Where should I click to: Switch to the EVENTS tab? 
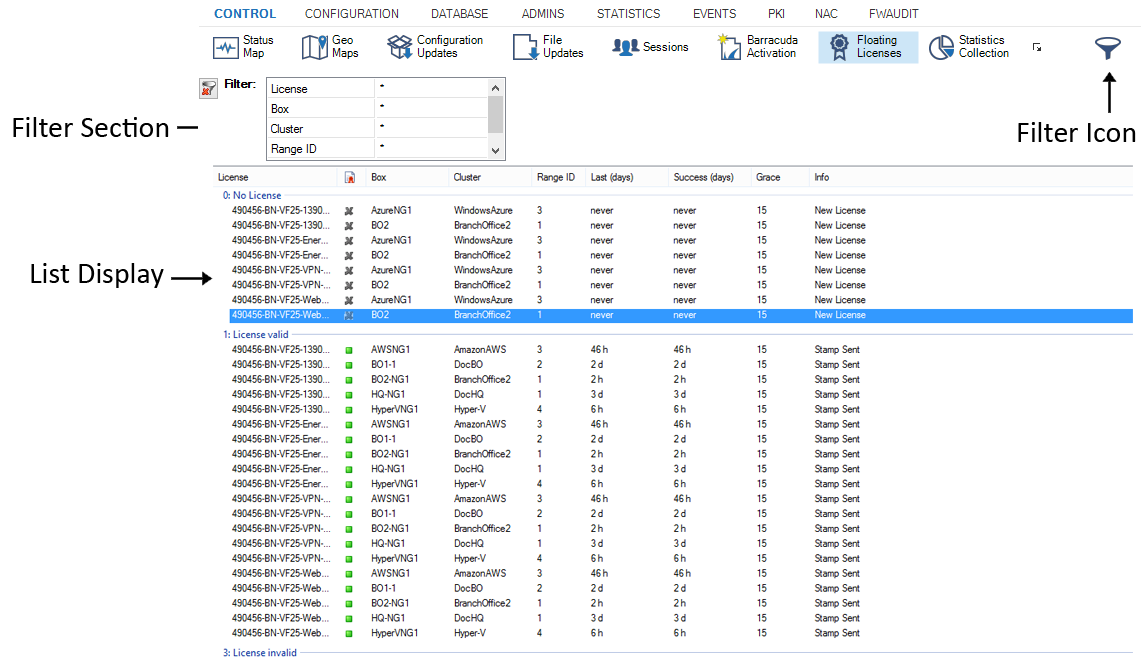point(715,14)
